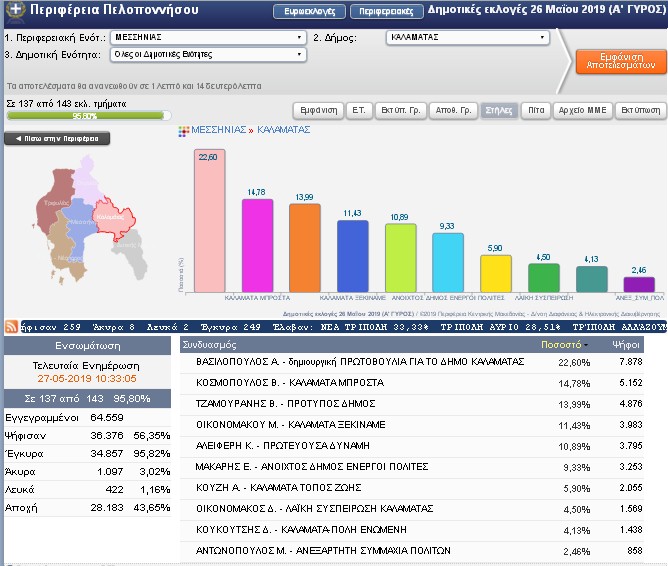Select the ΚΟΣΜΟΠΟΥΛΟΣ Β. - ΚΑΛΑΜΑΤΑ ΜΠΡΟΣΤΑ row
The width and height of the screenshot is (668, 566).
412,383
